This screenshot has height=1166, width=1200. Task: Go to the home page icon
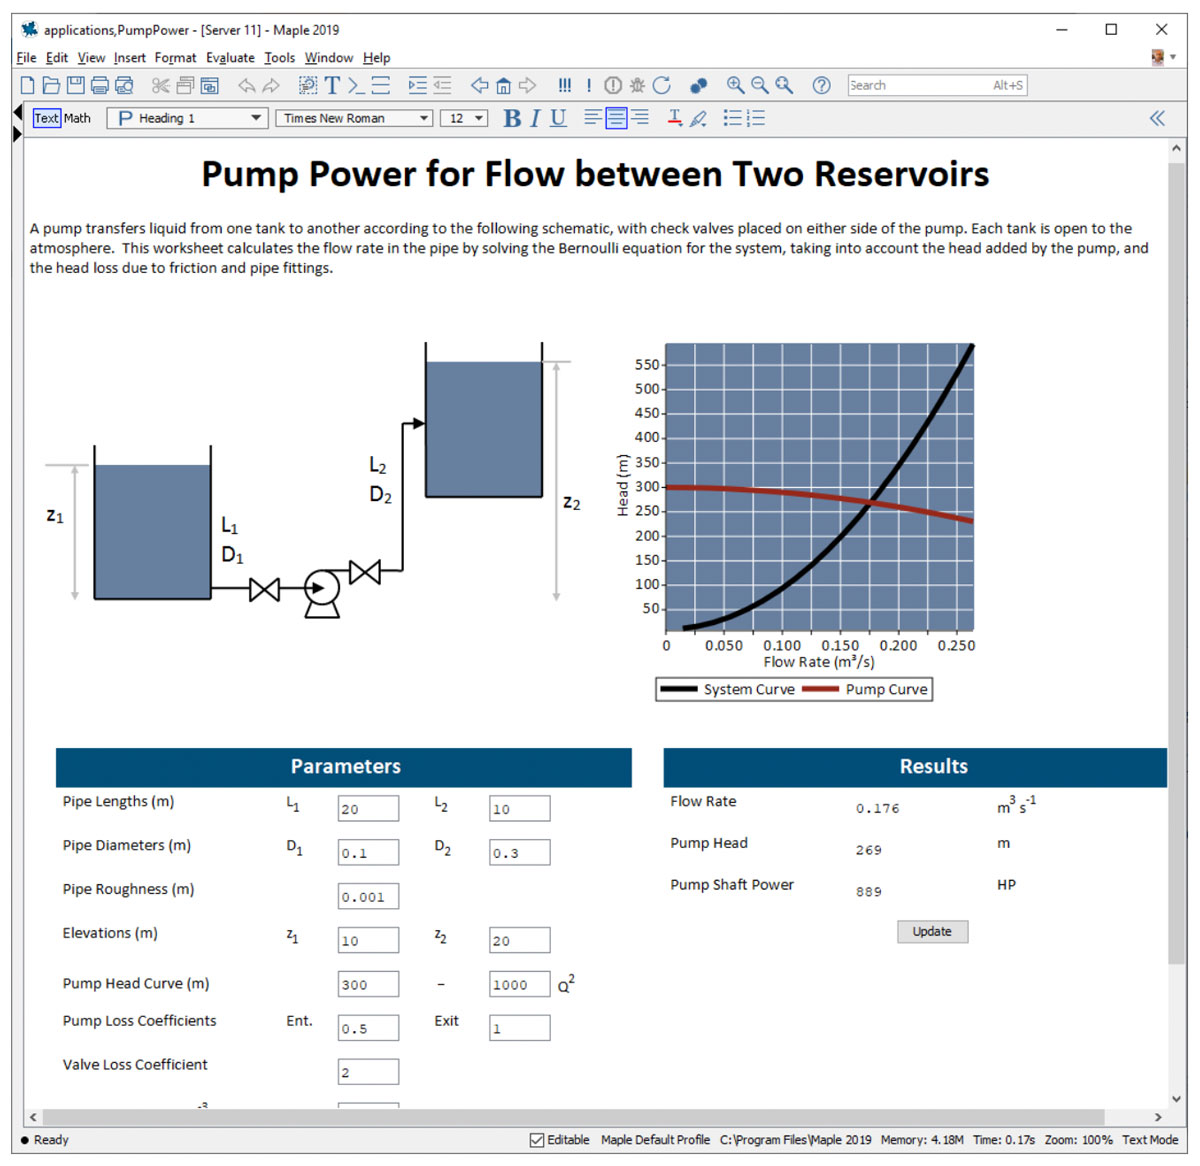pos(504,86)
